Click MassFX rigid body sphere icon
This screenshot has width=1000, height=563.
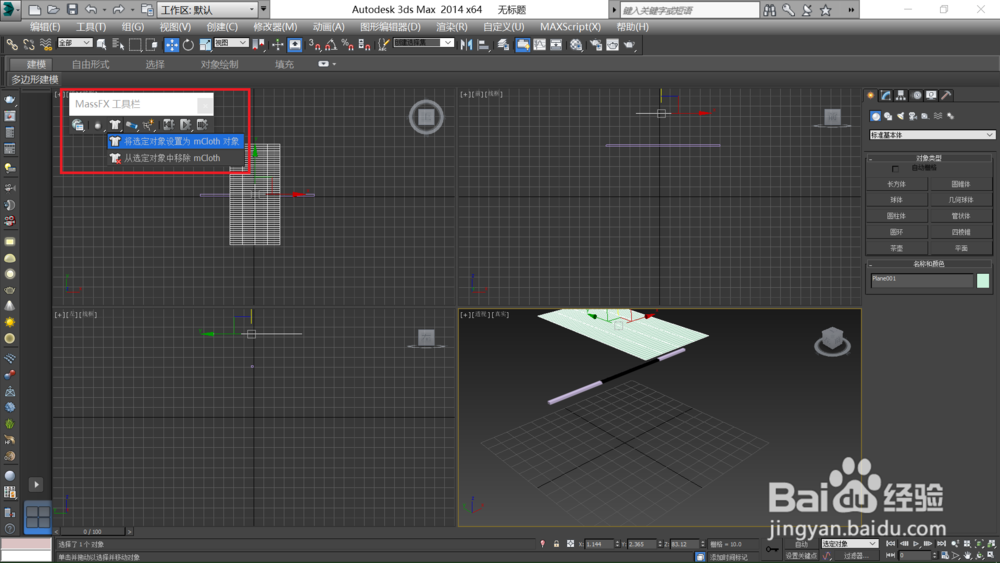(97, 125)
